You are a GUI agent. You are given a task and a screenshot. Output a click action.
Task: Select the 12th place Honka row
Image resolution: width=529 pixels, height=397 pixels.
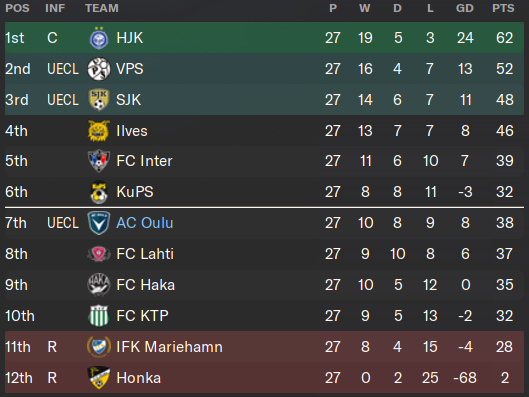pyautogui.click(x=264, y=378)
